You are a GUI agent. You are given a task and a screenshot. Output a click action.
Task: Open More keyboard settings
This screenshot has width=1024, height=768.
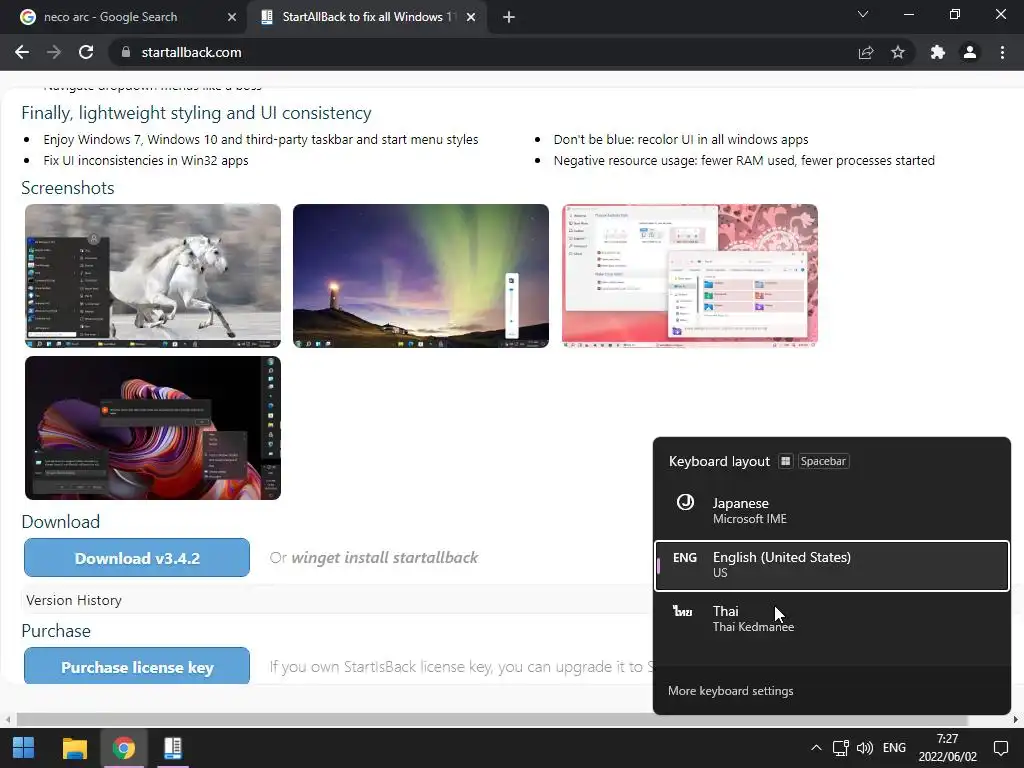point(730,691)
